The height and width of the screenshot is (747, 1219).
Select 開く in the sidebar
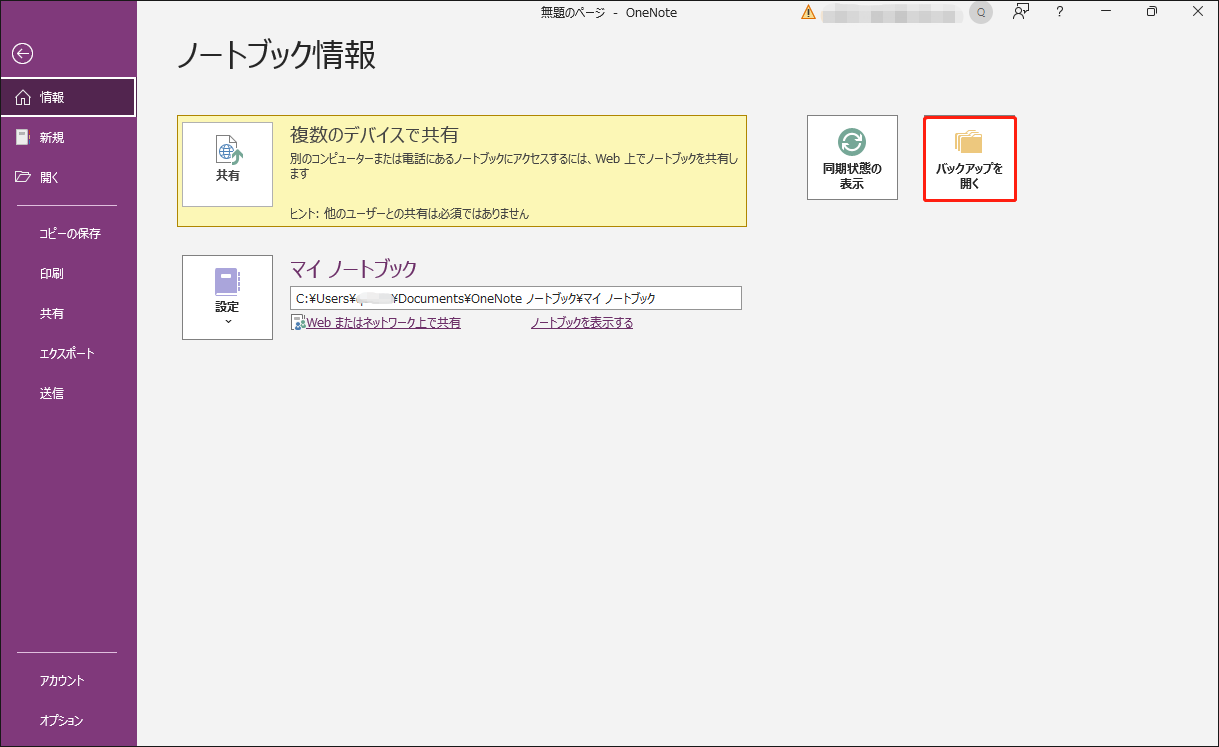(68, 177)
